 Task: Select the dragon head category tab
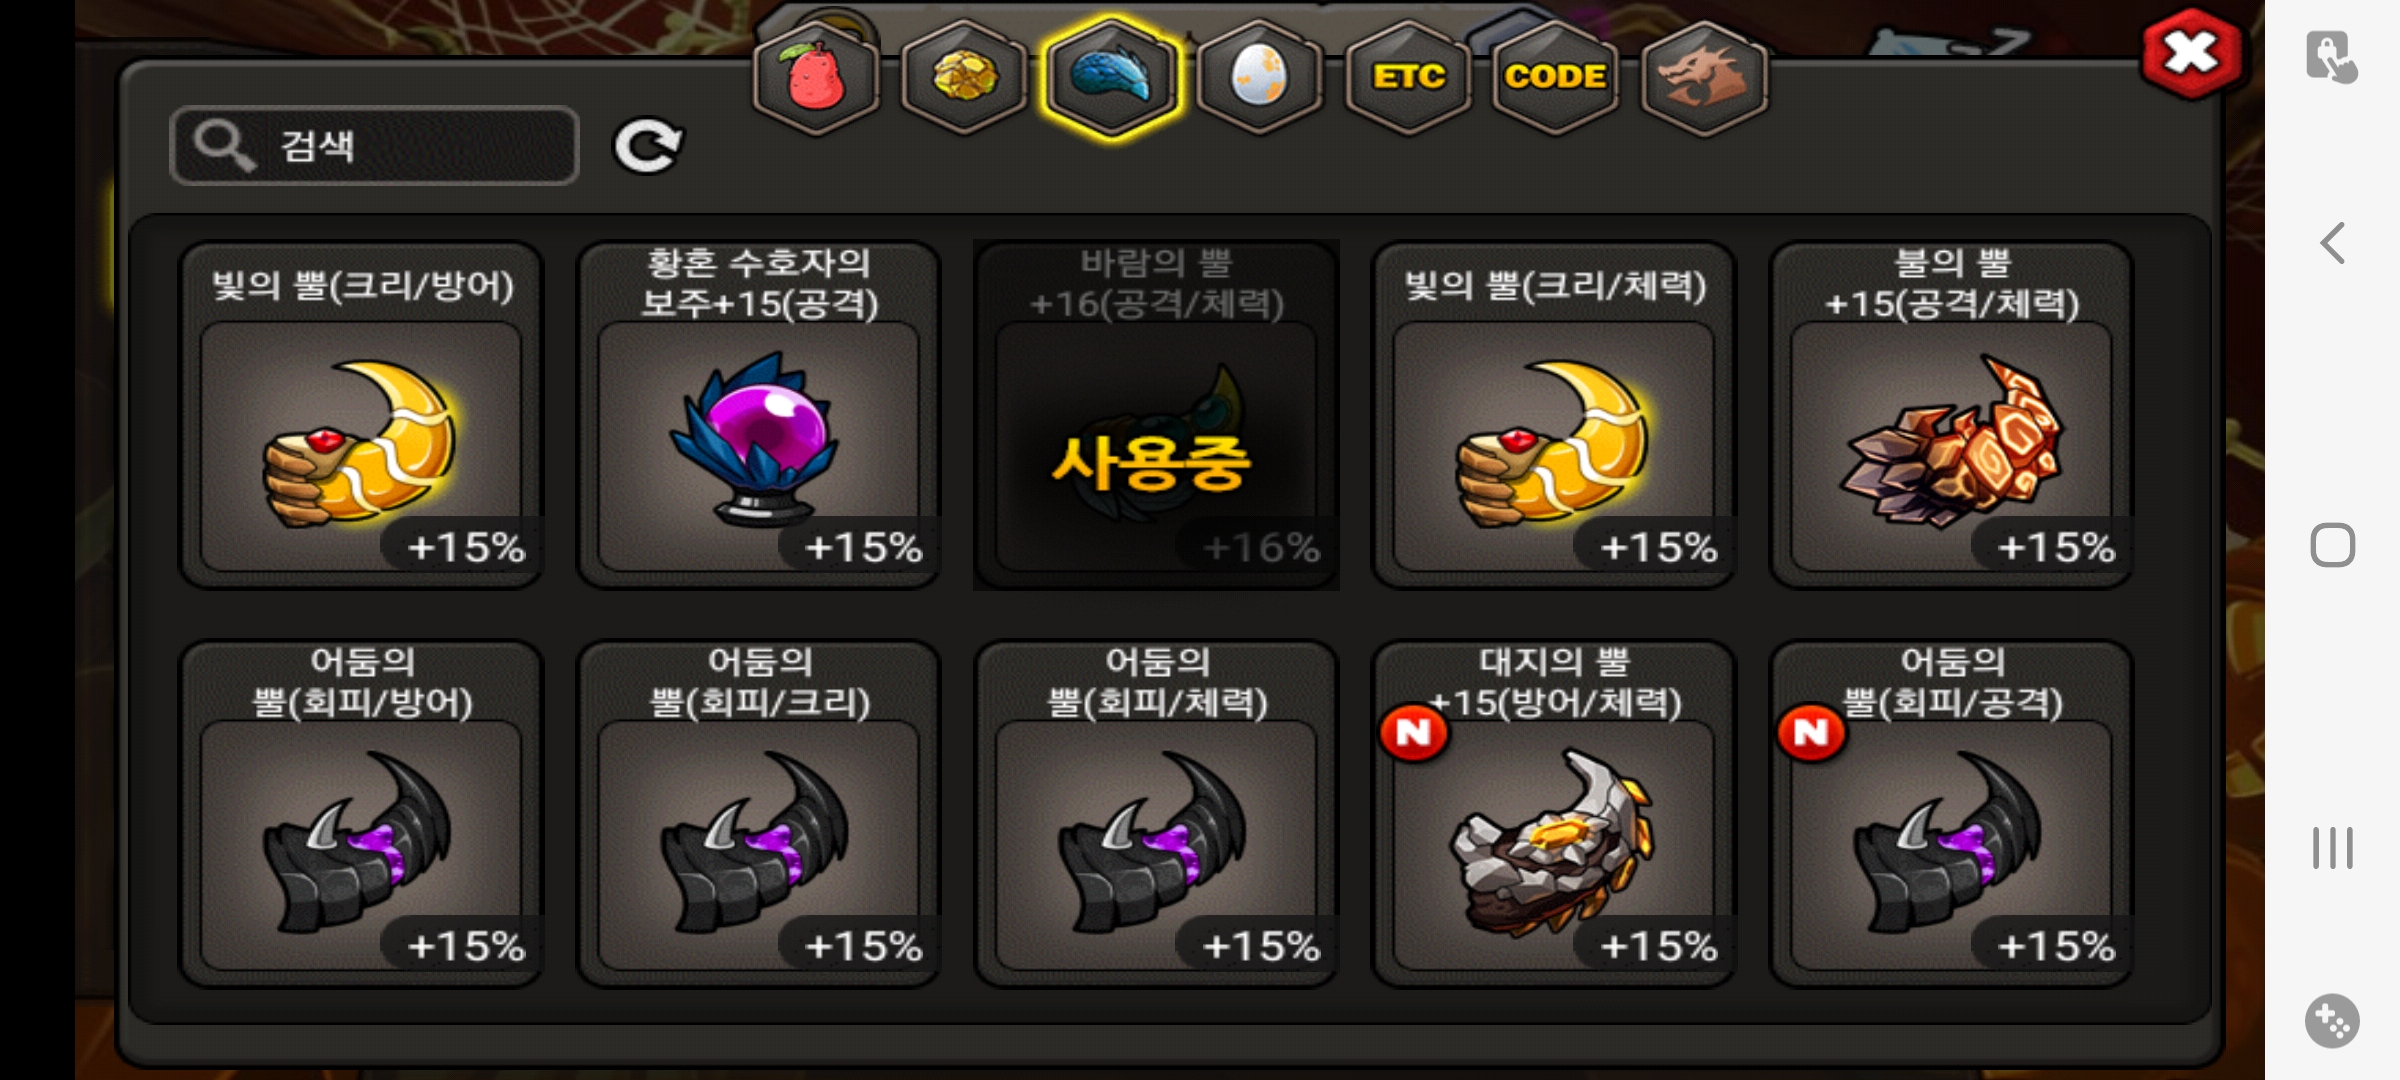(1704, 77)
